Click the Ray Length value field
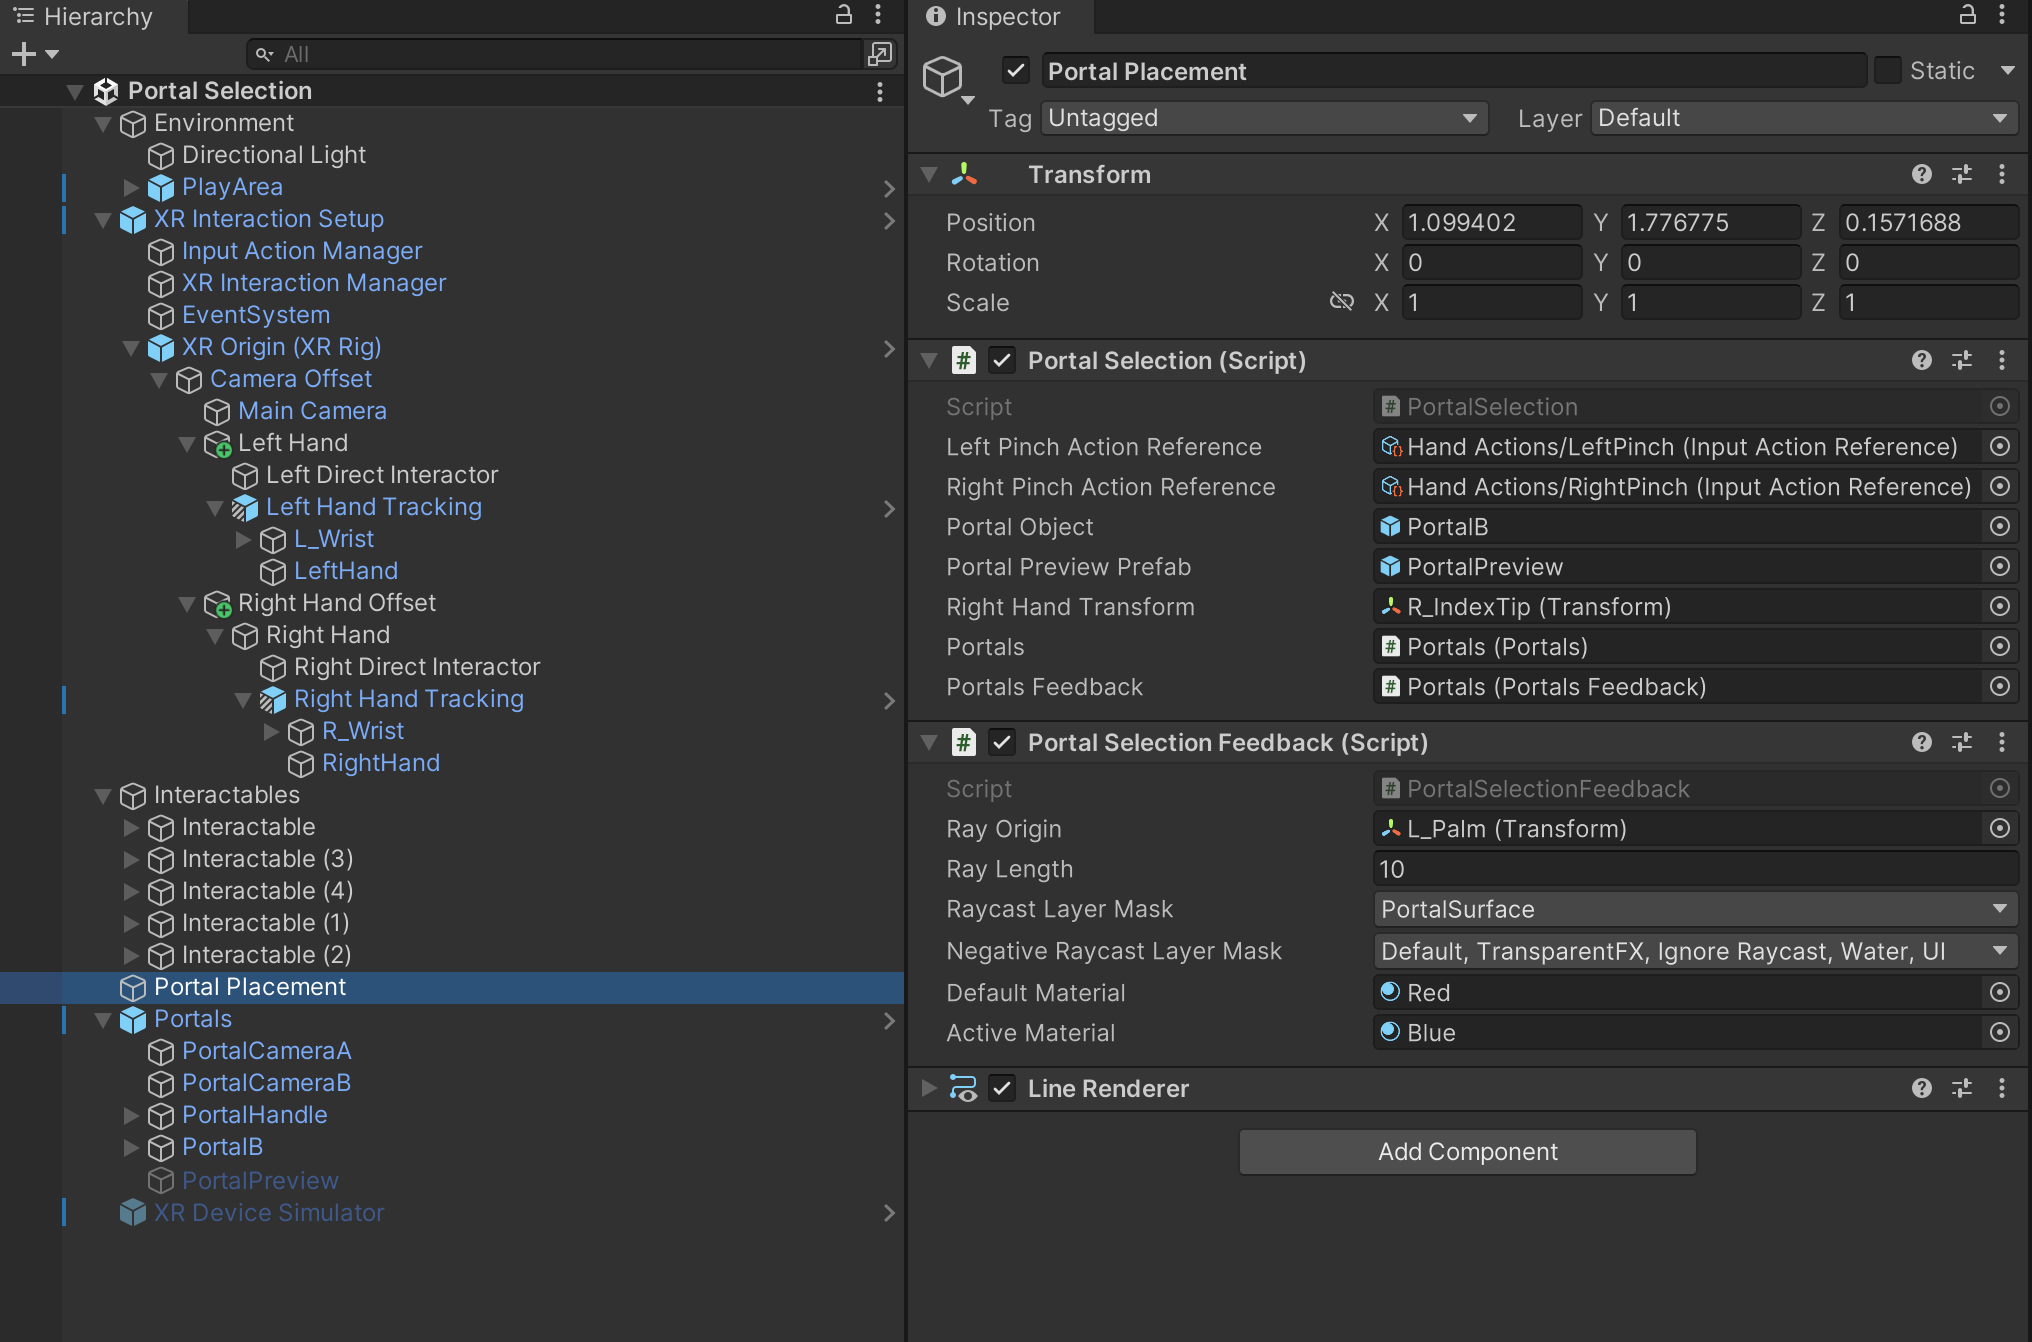2032x1342 pixels. 1695,869
